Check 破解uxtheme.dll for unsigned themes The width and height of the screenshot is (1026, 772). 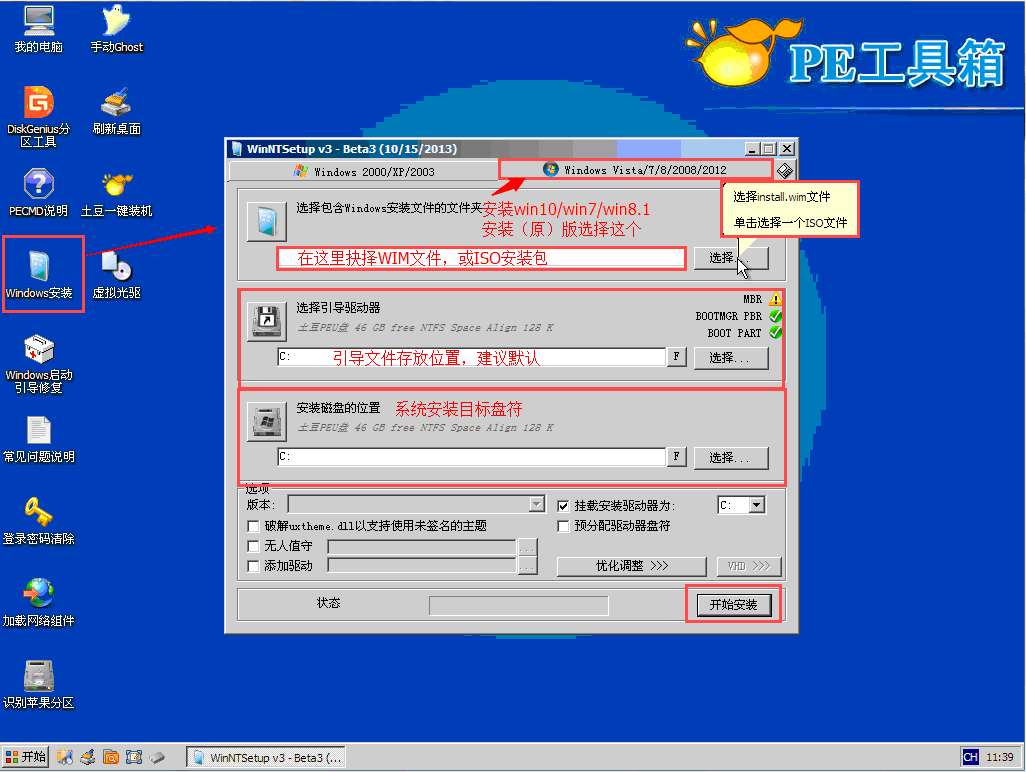point(253,525)
